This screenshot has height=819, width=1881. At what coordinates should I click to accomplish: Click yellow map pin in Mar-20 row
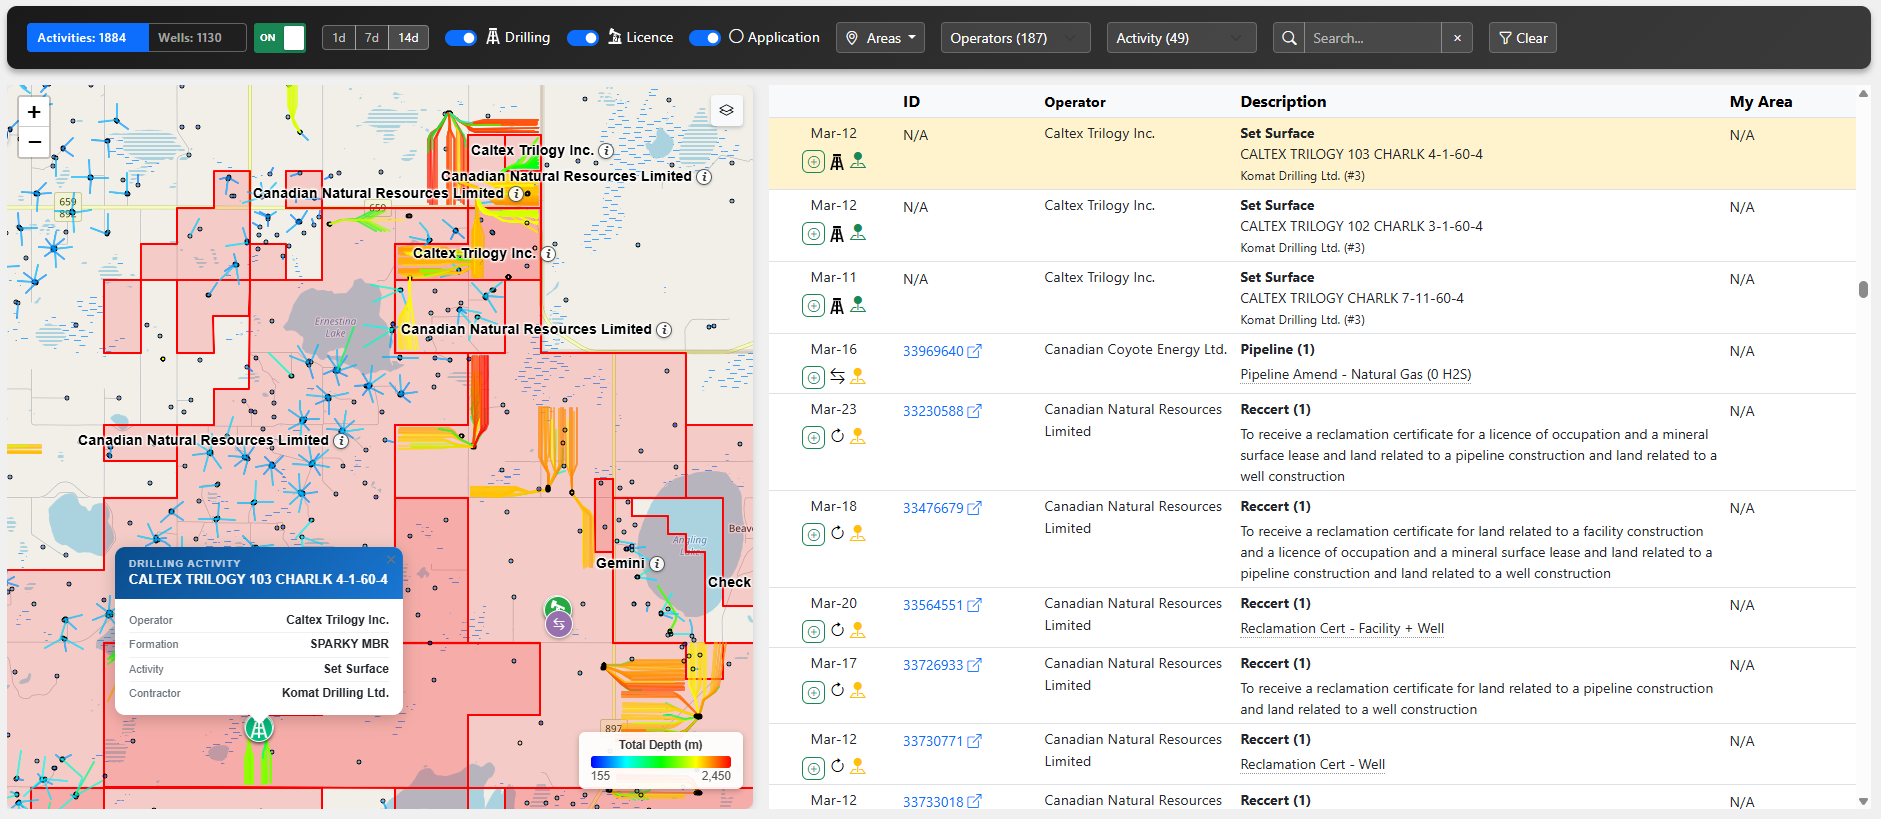click(x=858, y=630)
